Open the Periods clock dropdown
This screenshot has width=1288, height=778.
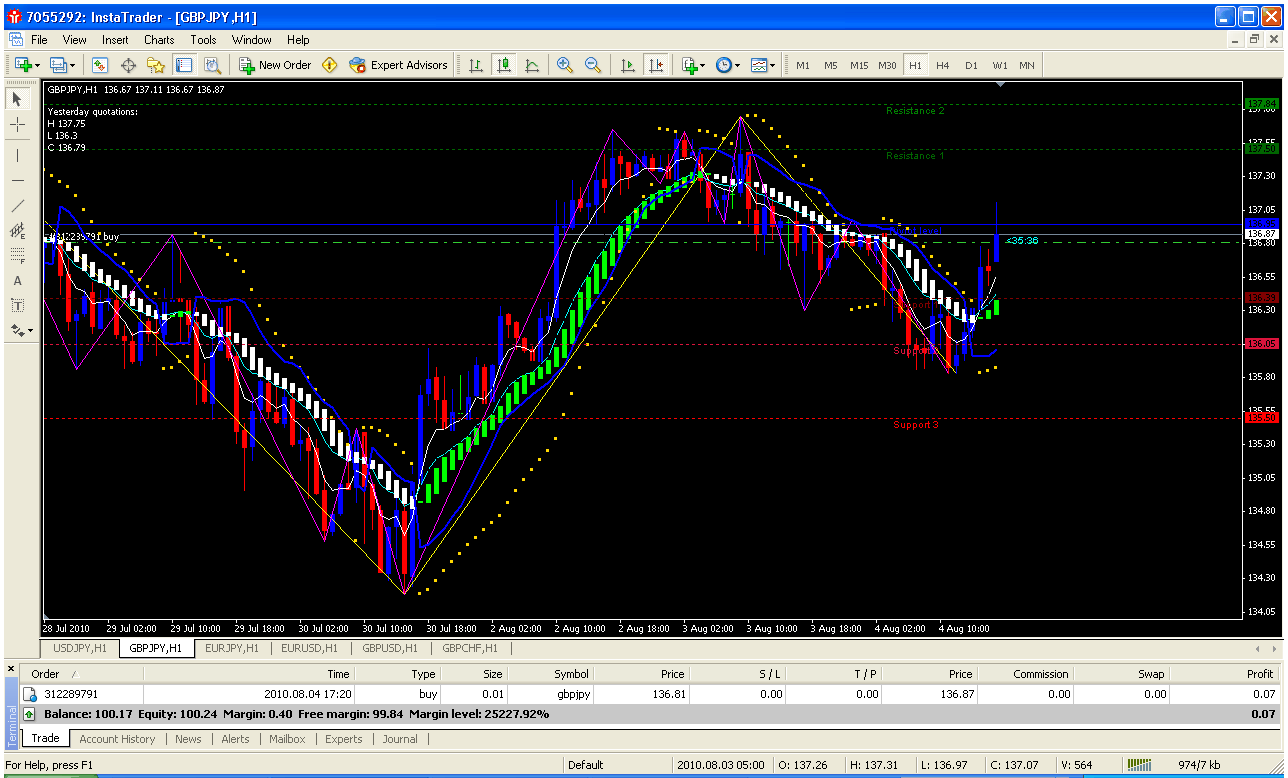pyautogui.click(x=727, y=65)
